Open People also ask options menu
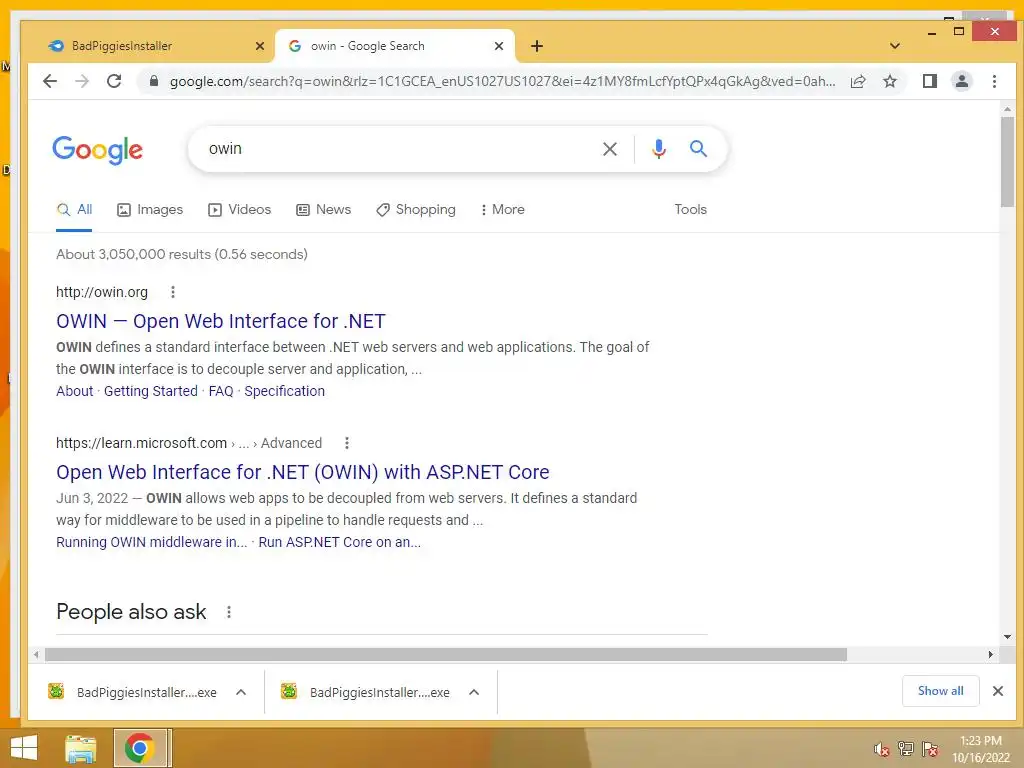 pyautogui.click(x=229, y=612)
